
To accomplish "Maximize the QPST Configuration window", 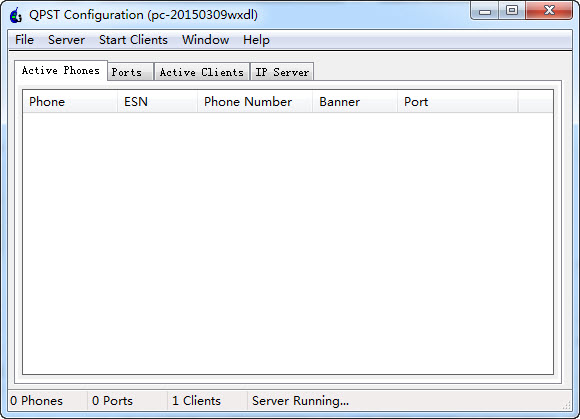I will coord(512,11).
